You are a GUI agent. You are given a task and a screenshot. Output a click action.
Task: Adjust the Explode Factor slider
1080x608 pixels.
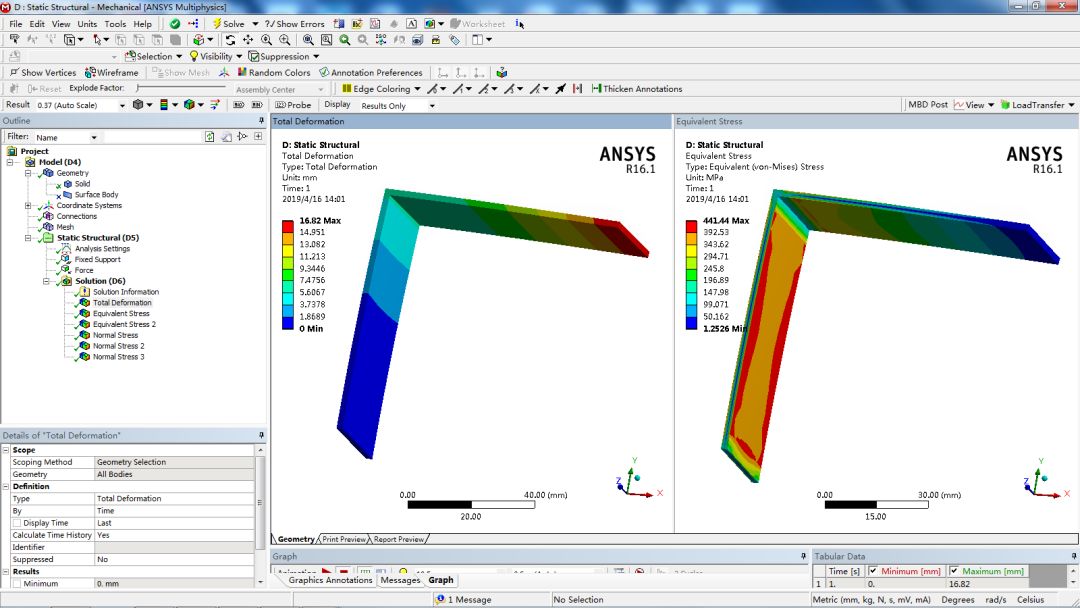(x=181, y=88)
